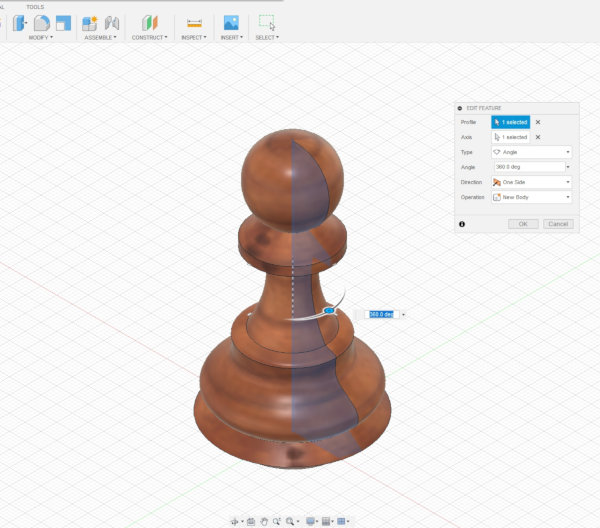Switch to the Tools tab
Image resolution: width=600 pixels, height=528 pixels.
(35, 6)
